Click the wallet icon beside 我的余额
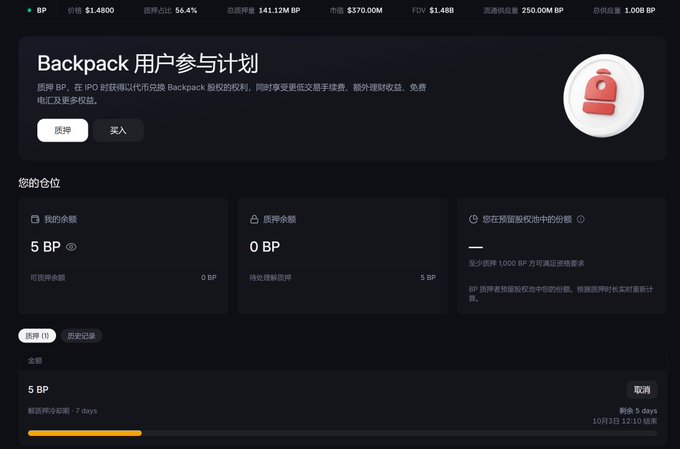Viewport: 680px width, 449px height. click(x=35, y=219)
